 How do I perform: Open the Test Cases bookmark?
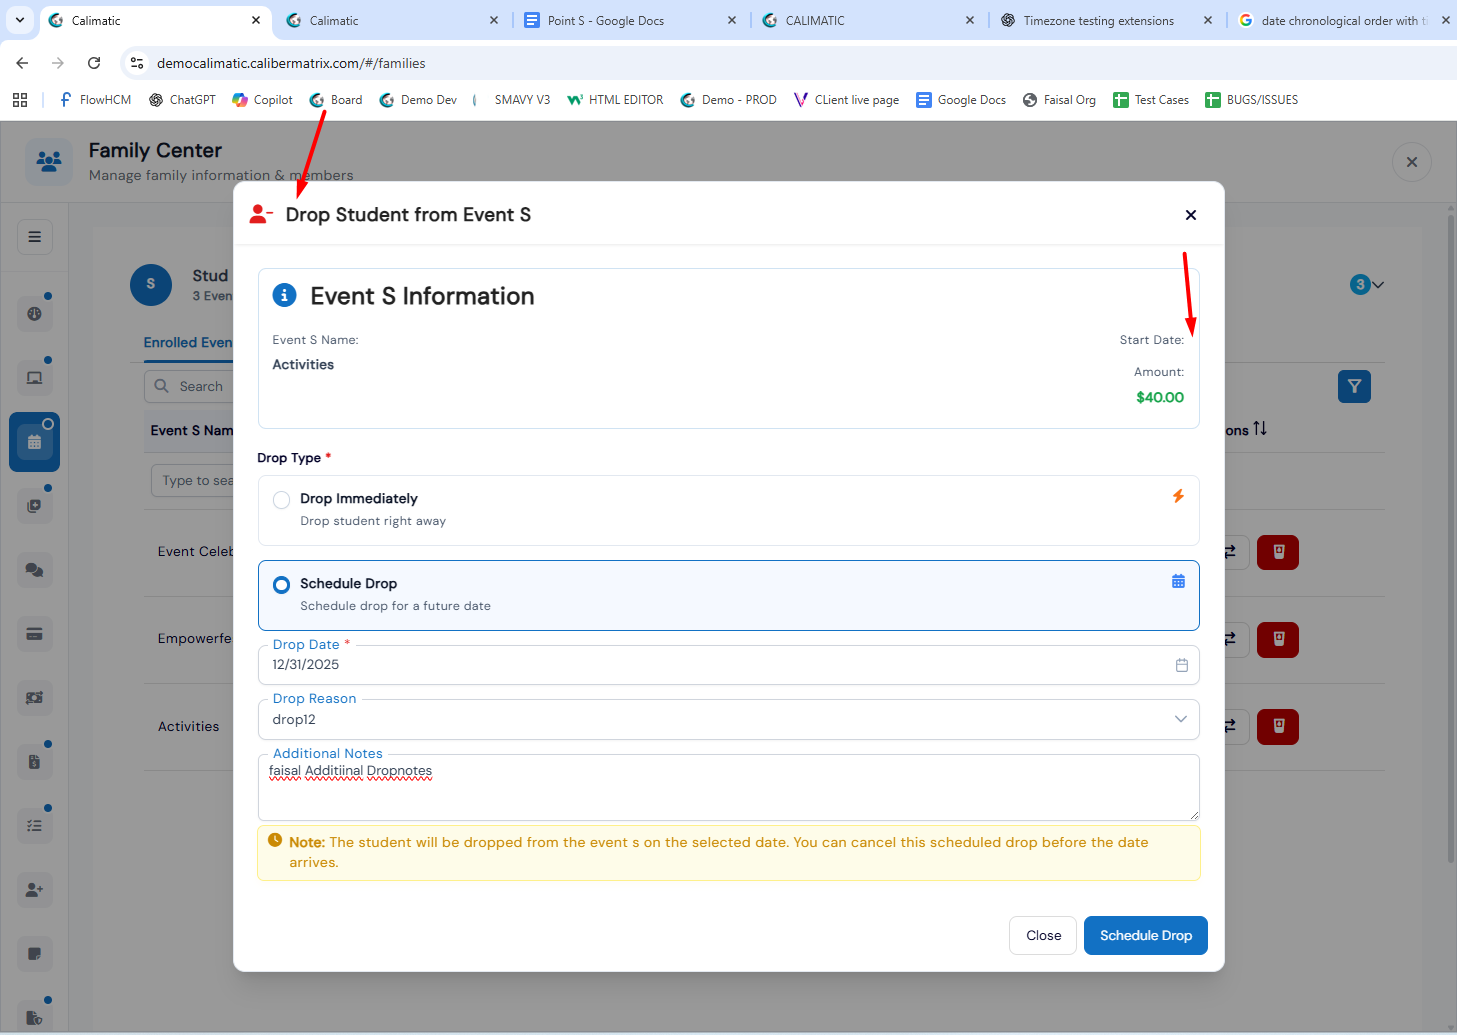(x=1151, y=100)
